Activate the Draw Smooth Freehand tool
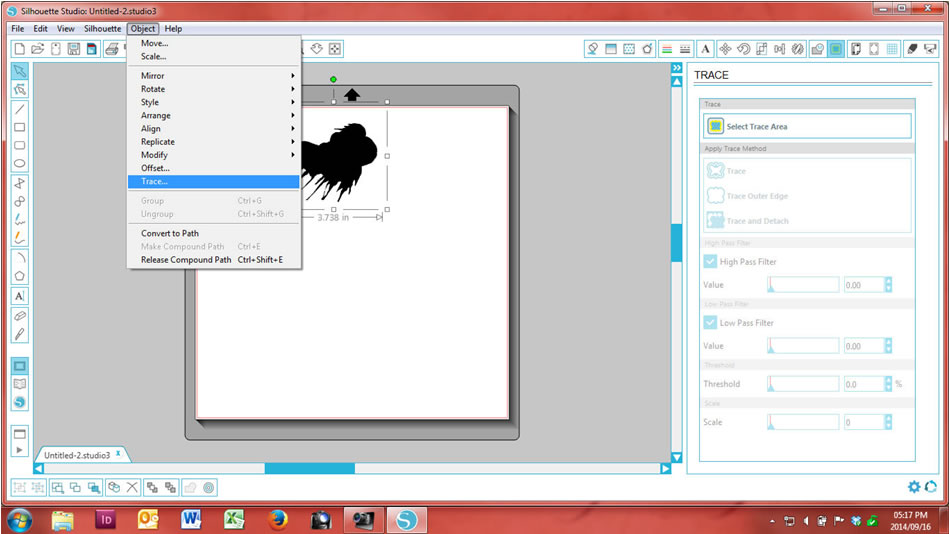The width and height of the screenshot is (949, 534). pos(19,238)
